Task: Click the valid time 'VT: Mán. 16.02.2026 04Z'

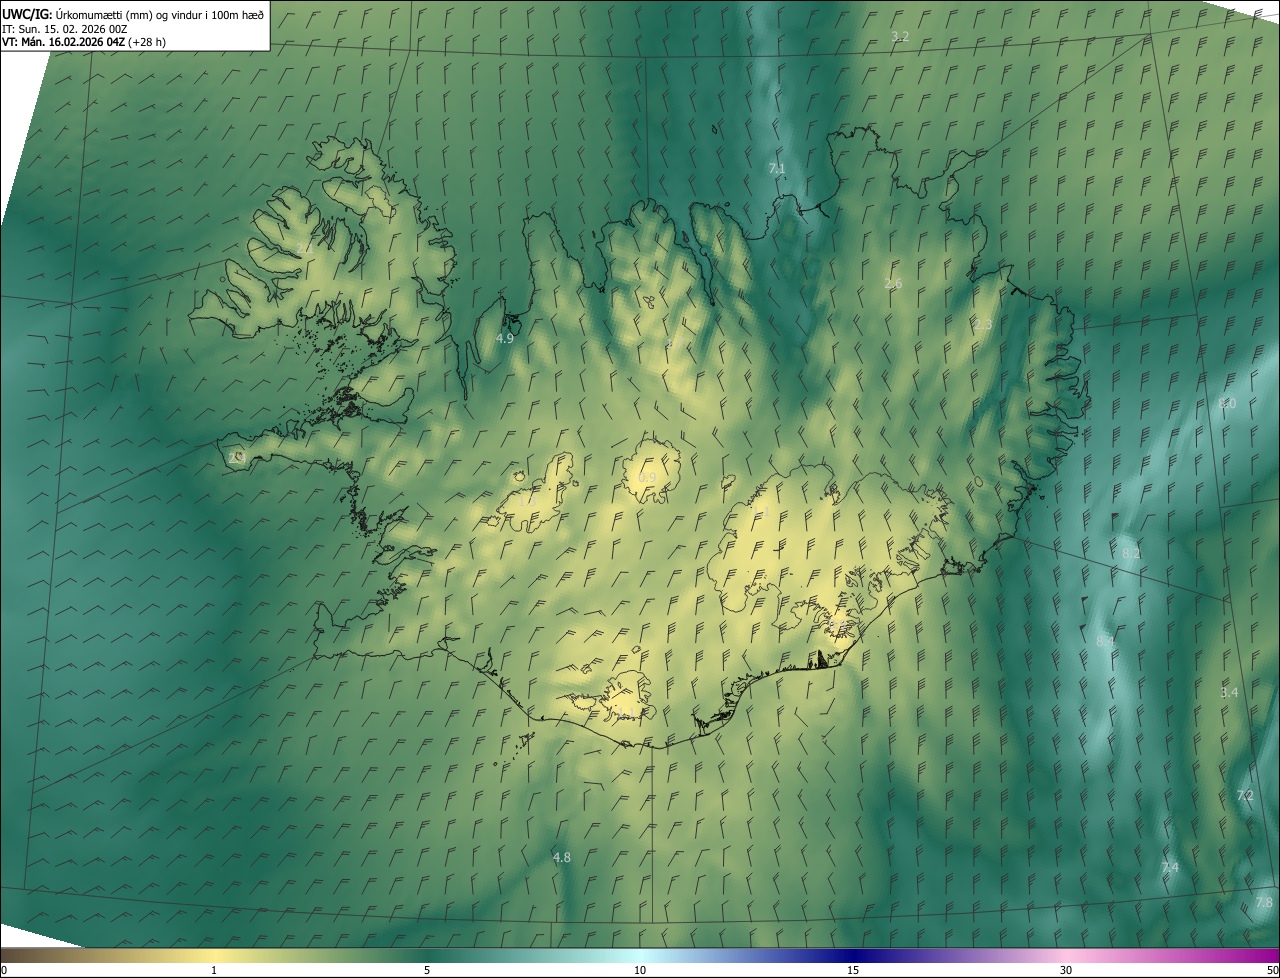Action: (63, 42)
